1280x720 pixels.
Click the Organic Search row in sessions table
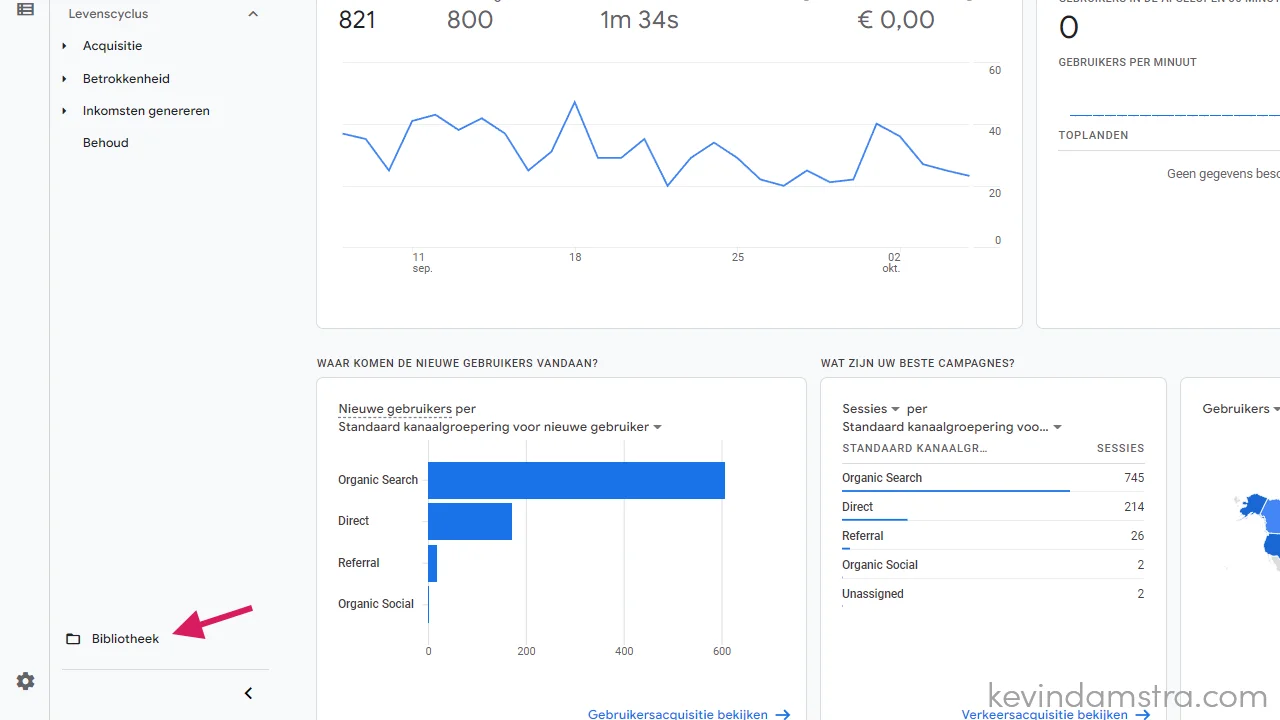pos(993,478)
